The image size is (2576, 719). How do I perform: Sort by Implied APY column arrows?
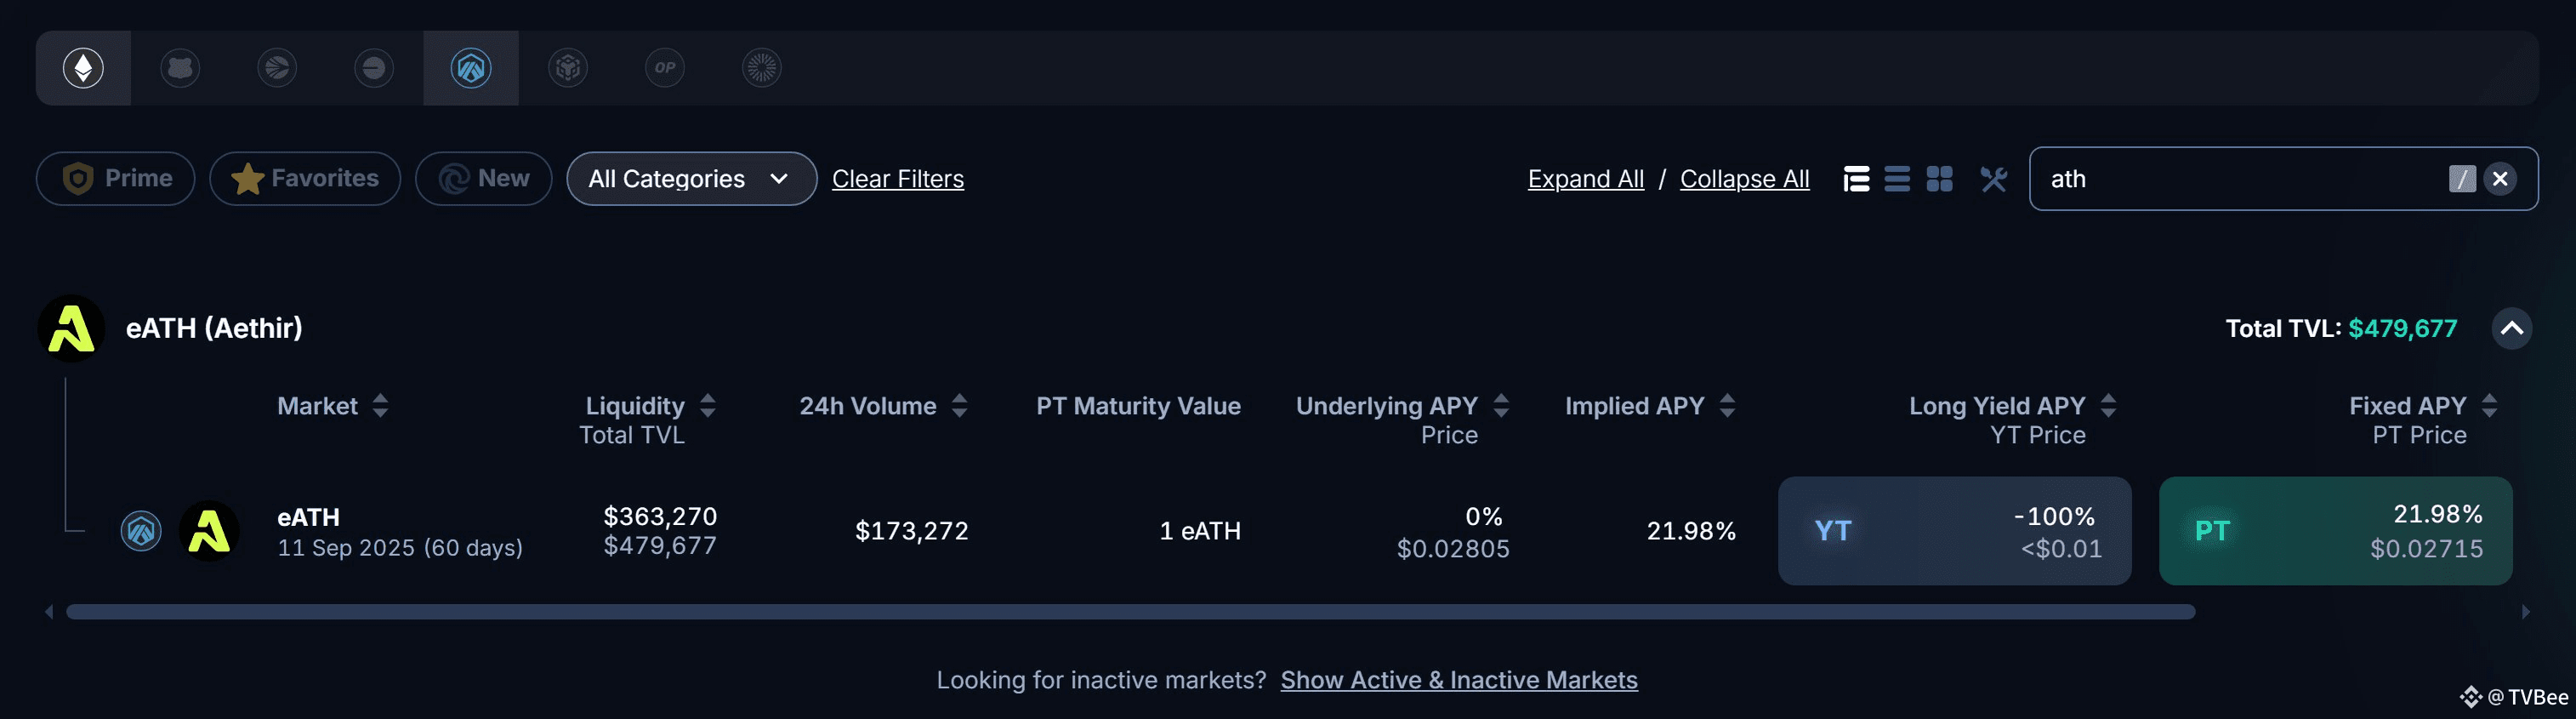pos(1727,406)
